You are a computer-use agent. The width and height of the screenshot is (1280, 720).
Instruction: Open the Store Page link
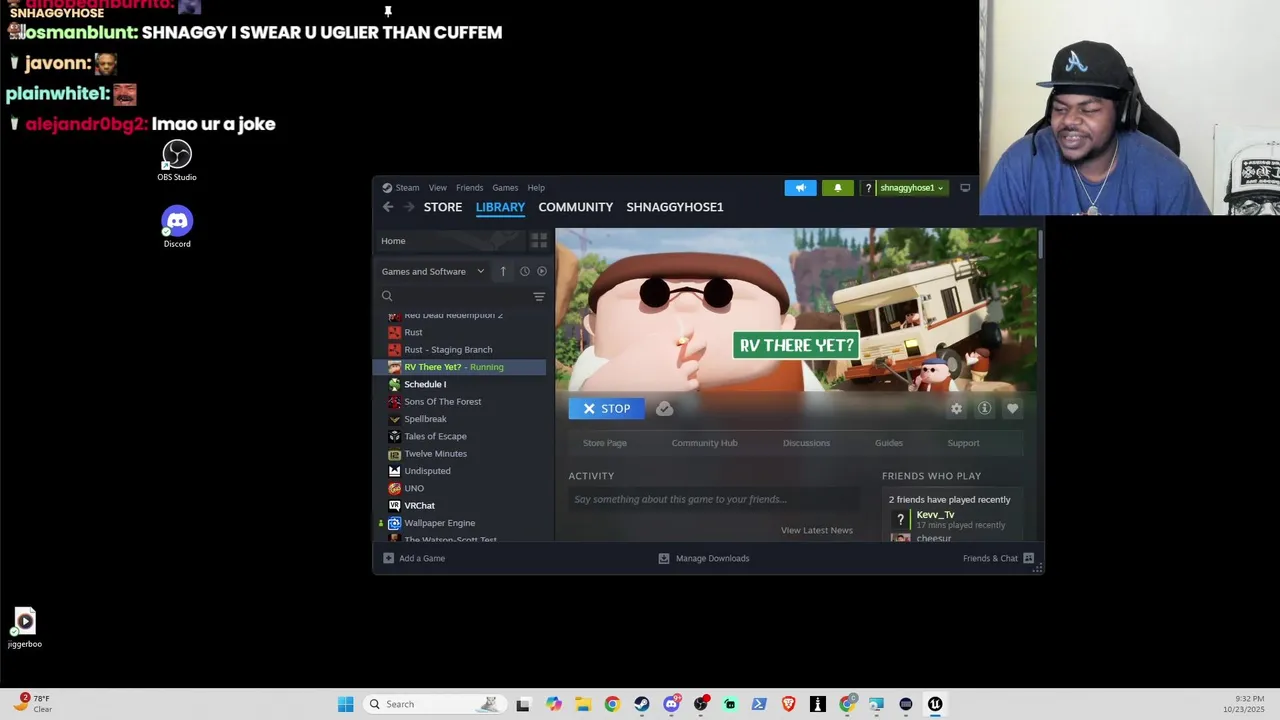(605, 443)
